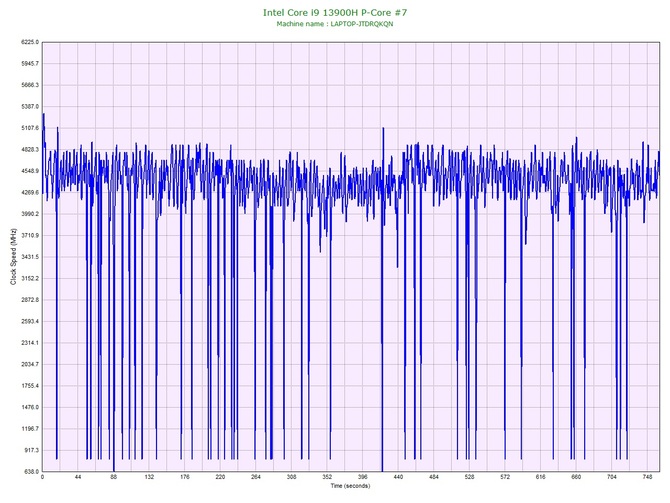Click the 638.0 y-axis value
The height and width of the screenshot is (503, 670).
coord(32,471)
